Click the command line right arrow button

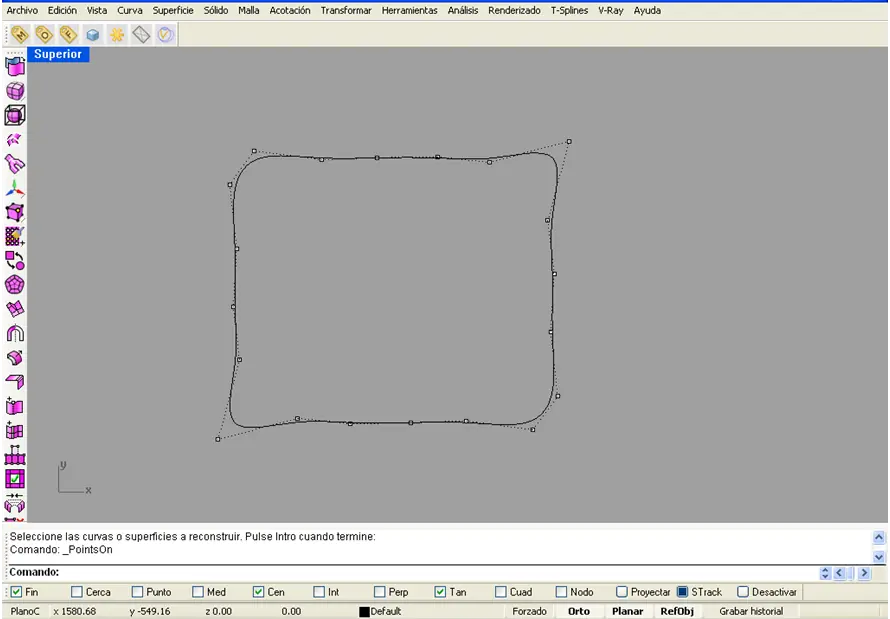[x=864, y=573]
